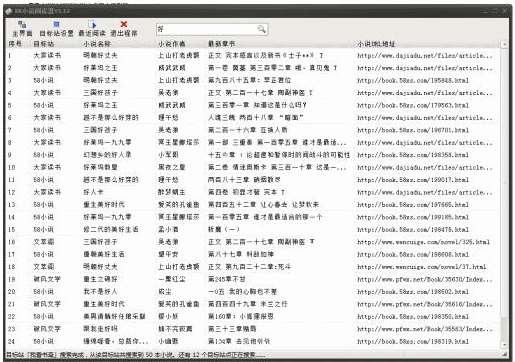The height and width of the screenshot is (362, 515).
Task: Click row 9 author 小军阁
Action: click(x=168, y=155)
